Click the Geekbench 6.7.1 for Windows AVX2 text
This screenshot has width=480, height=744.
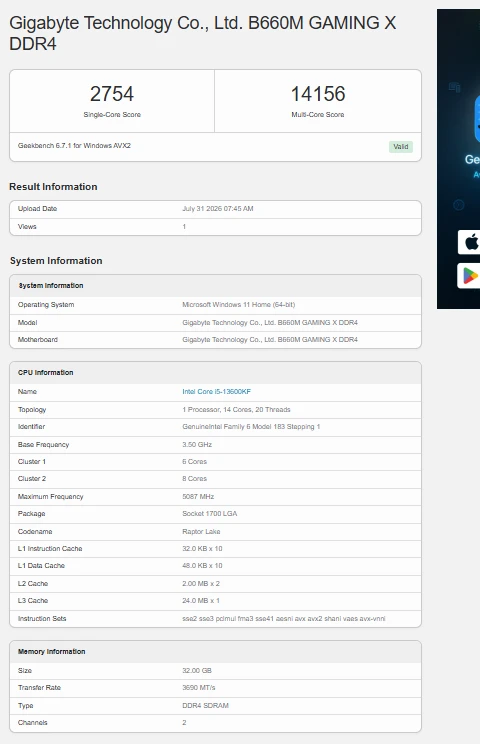[x=74, y=146]
